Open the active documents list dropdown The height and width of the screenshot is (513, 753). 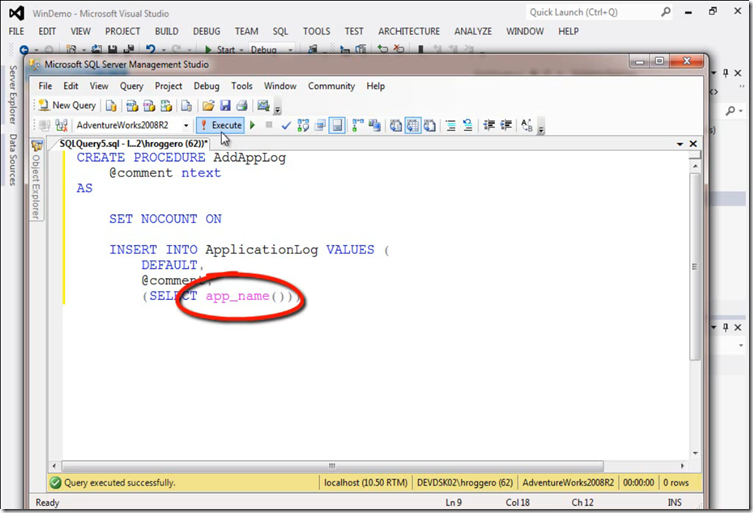680,144
